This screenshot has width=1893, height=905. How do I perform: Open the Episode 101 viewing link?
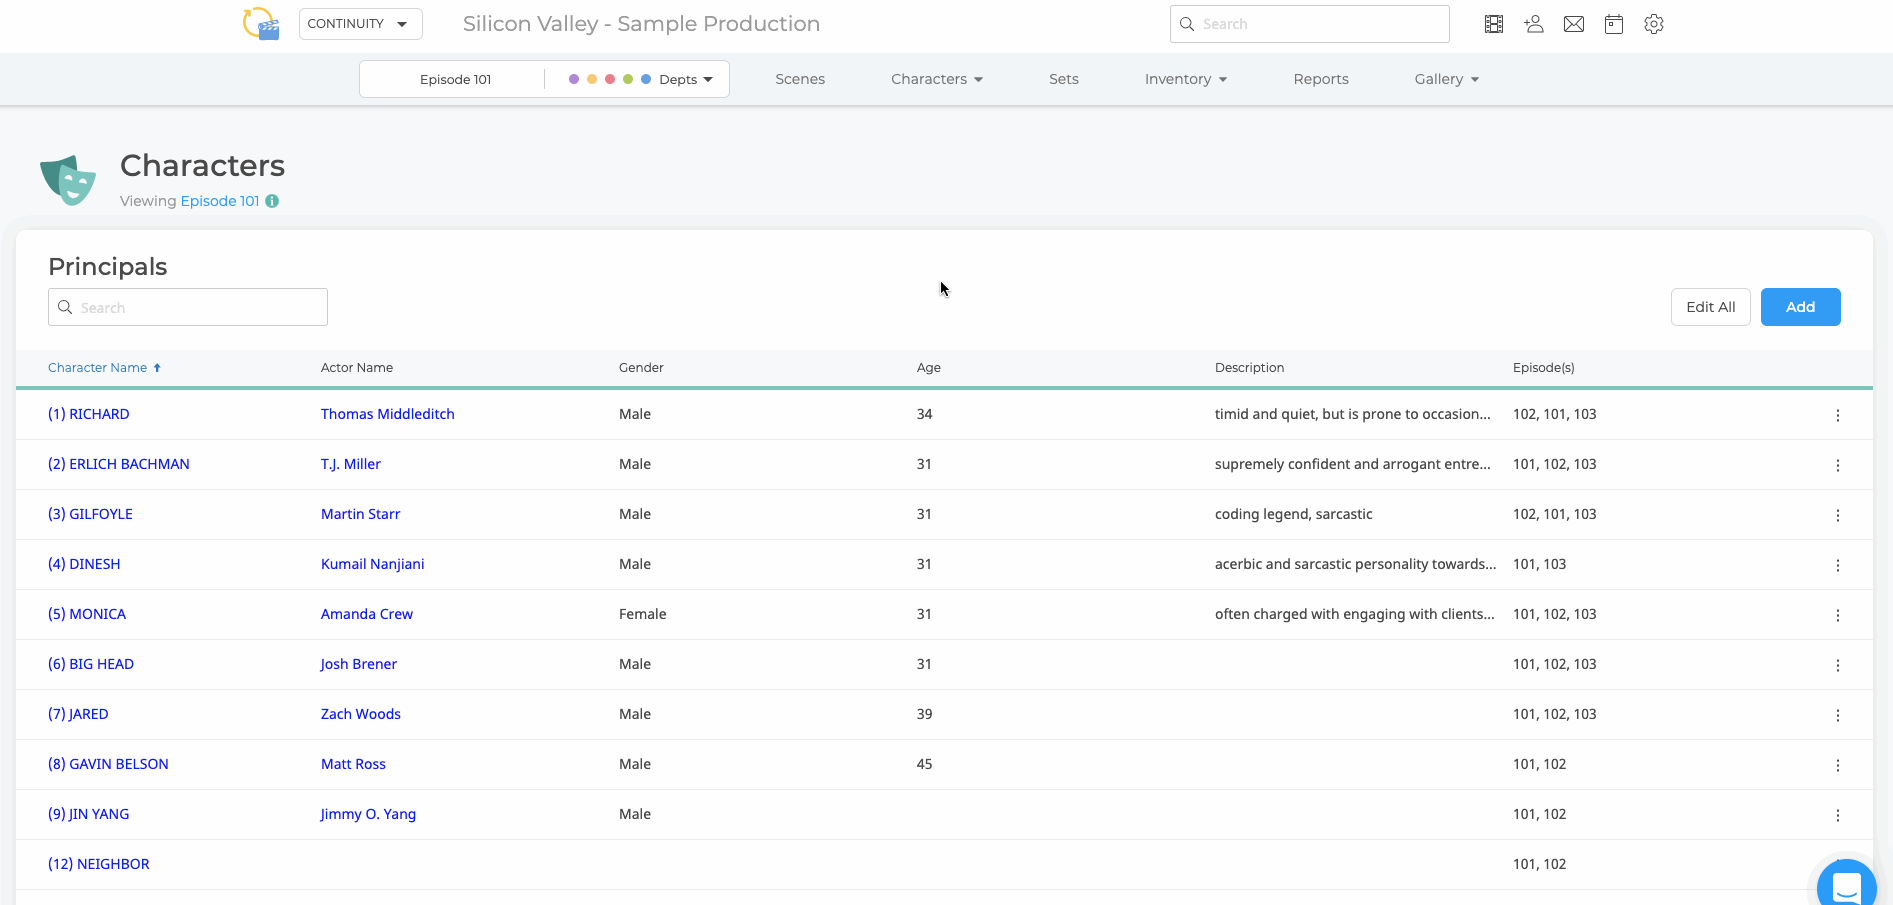pyautogui.click(x=220, y=201)
